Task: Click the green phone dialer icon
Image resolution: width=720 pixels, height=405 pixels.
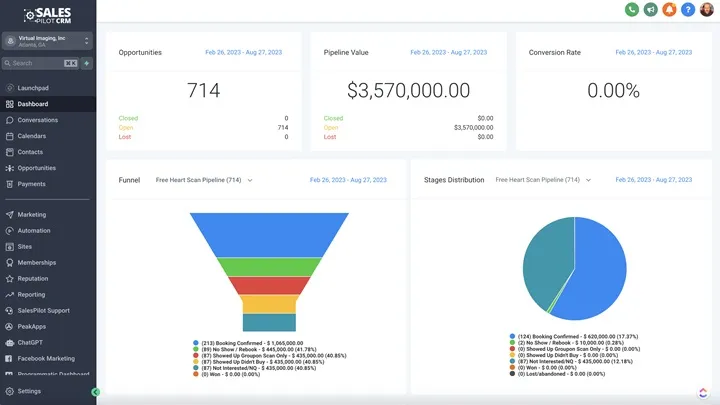Action: coord(632,10)
